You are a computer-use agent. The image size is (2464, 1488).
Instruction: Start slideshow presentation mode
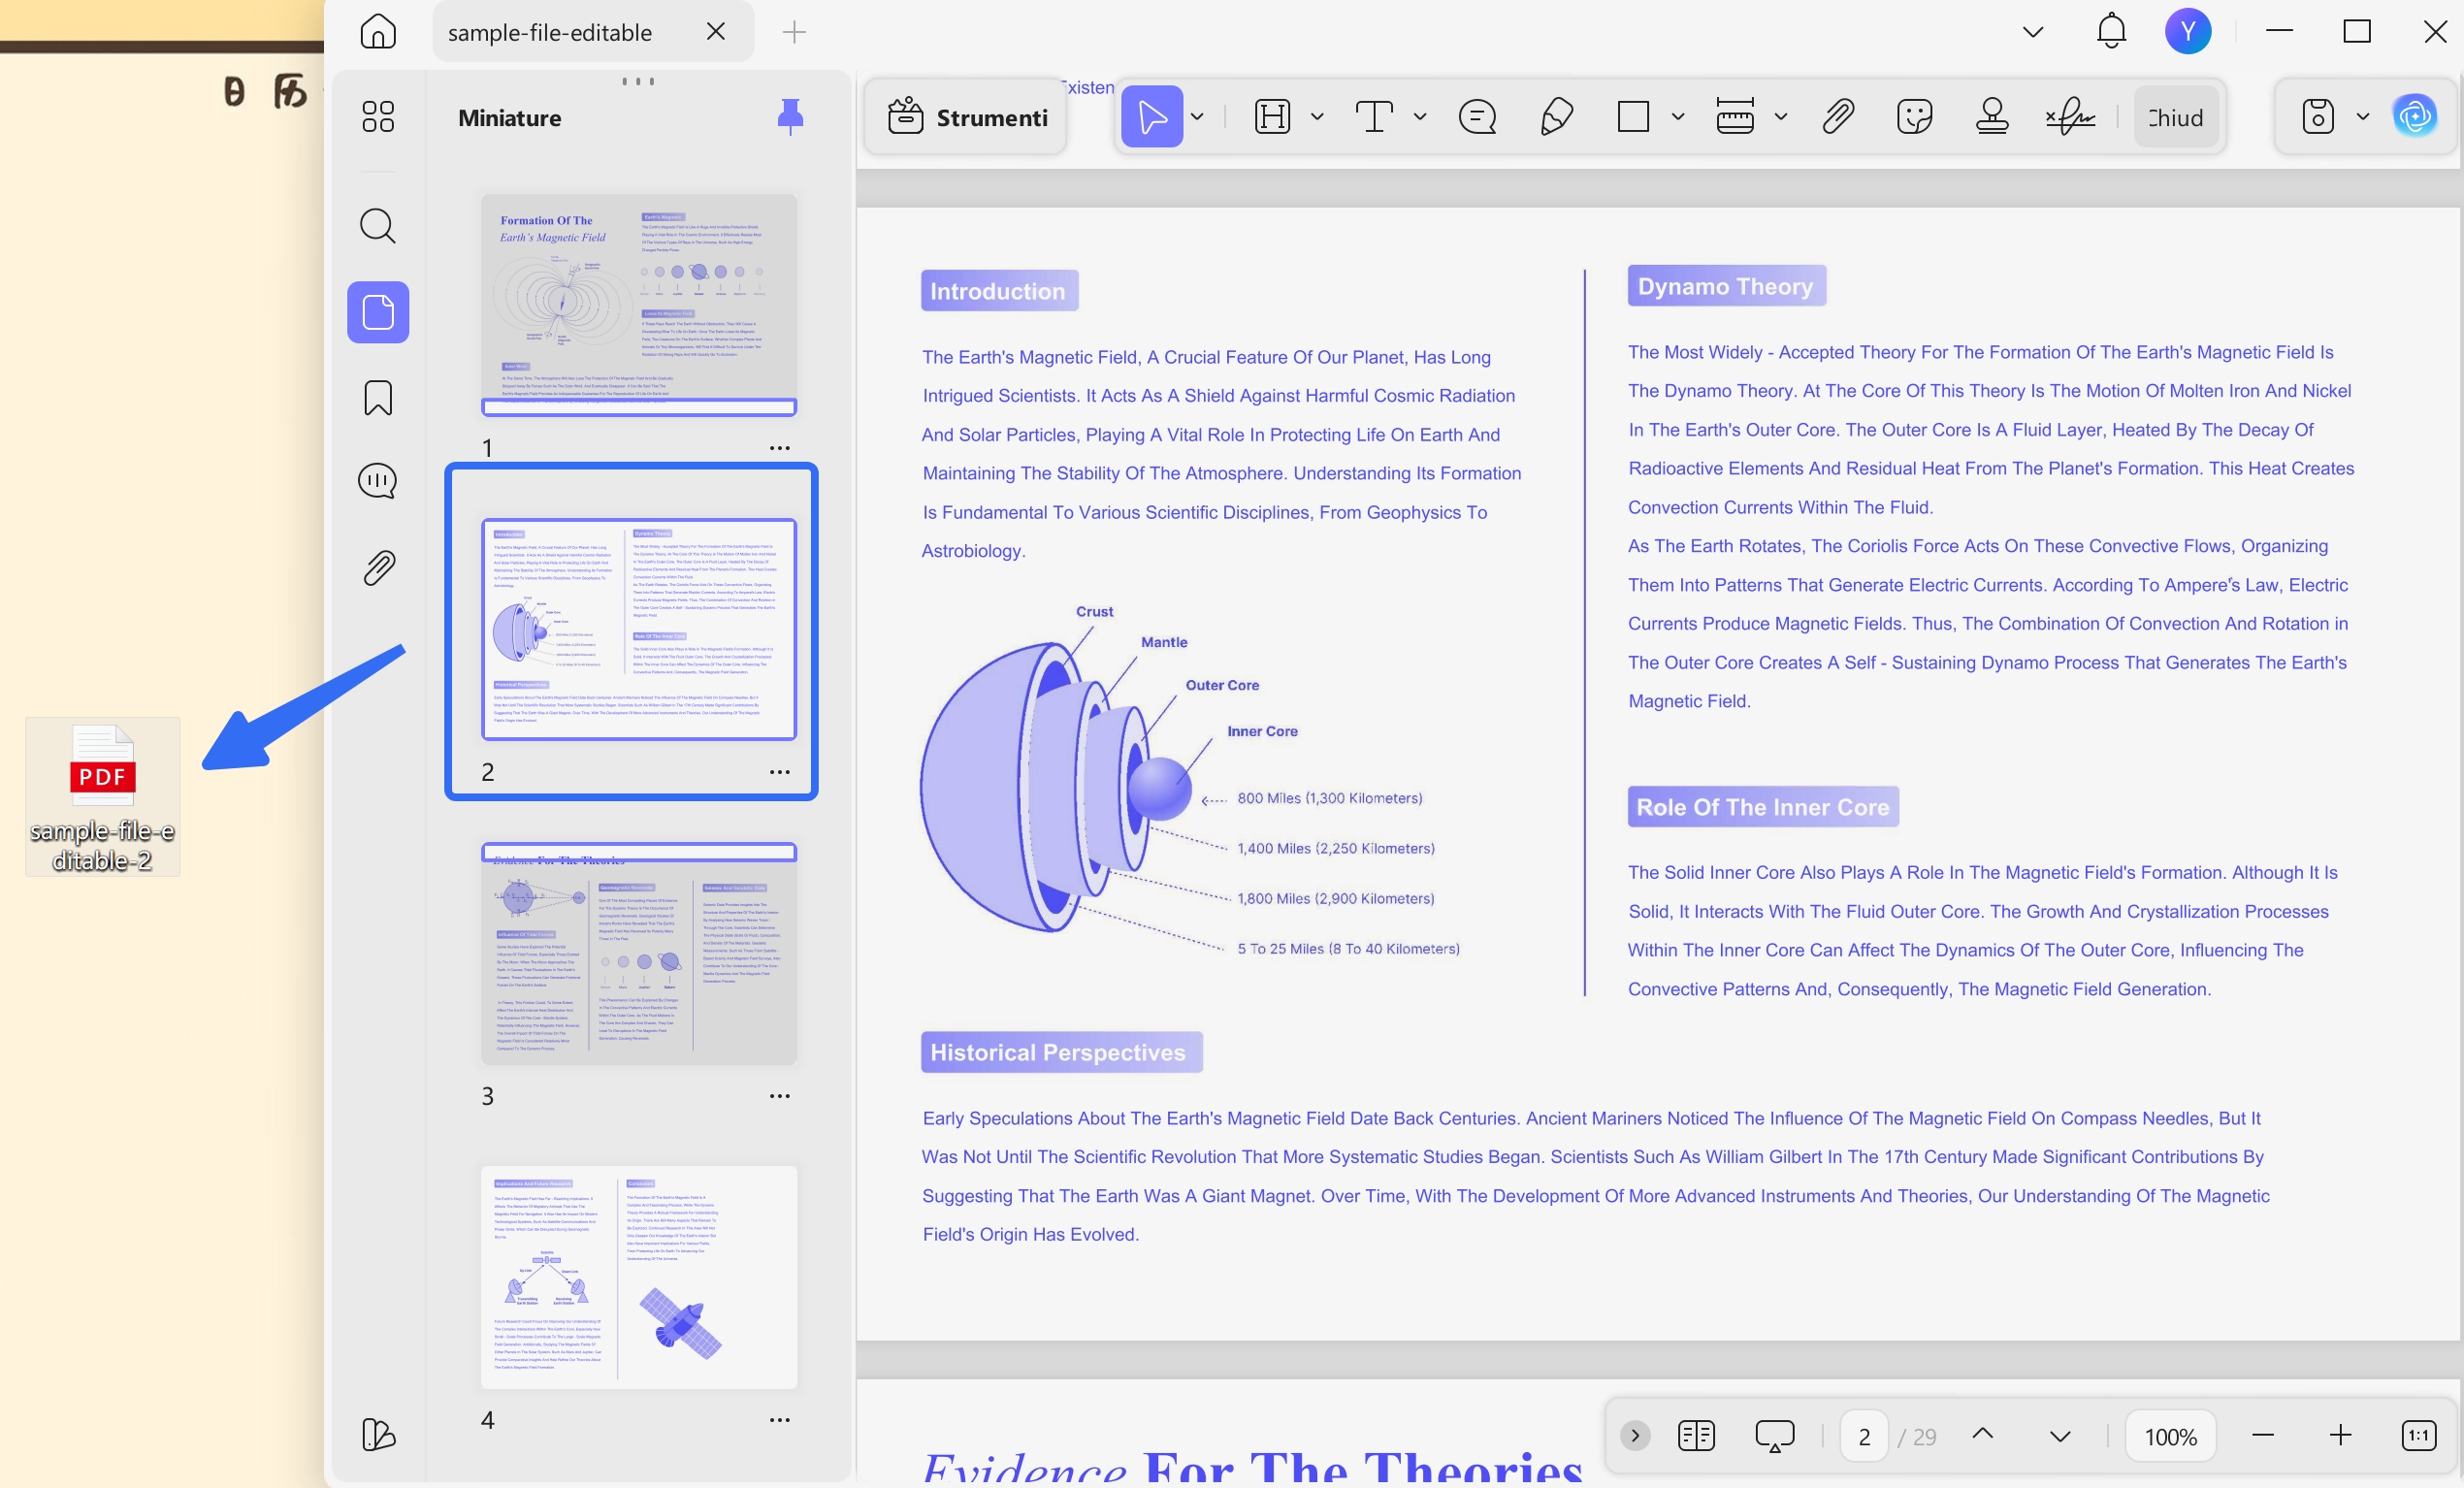[1775, 1436]
